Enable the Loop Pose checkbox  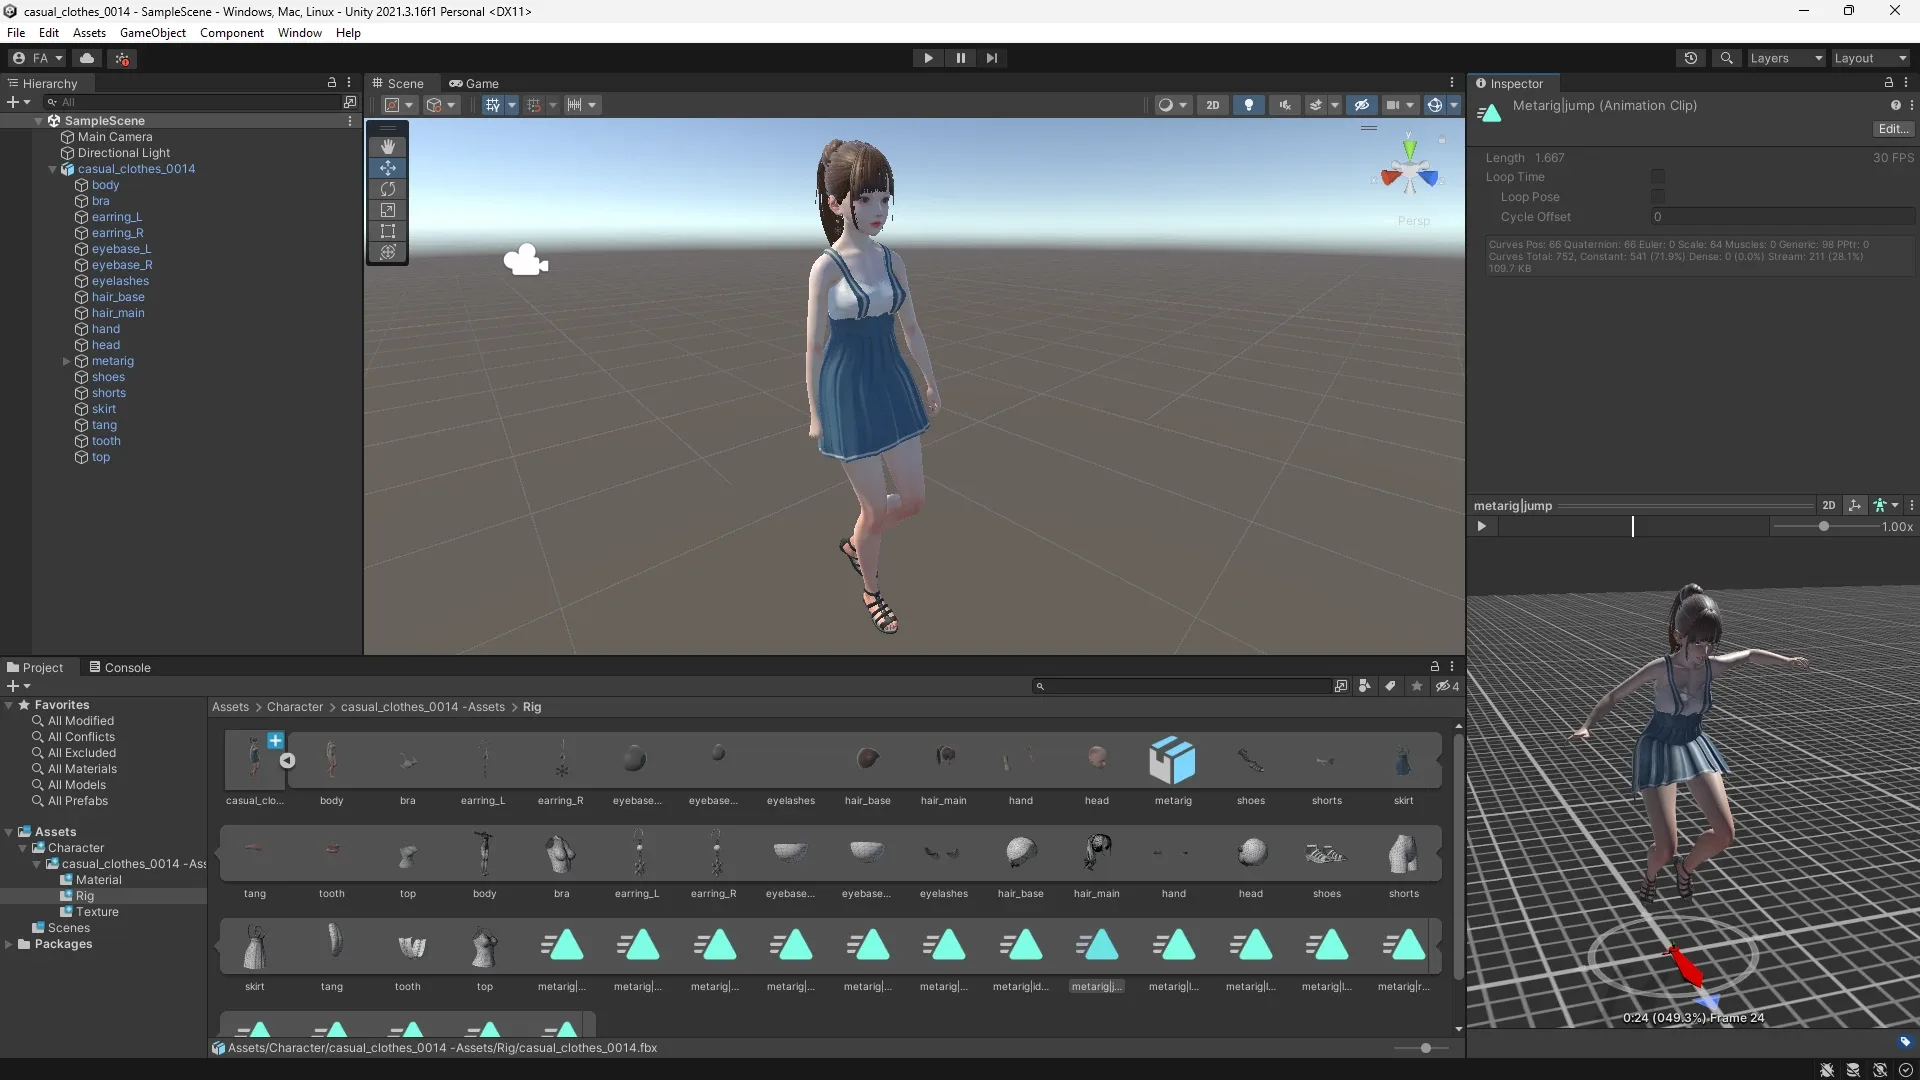1658,197
